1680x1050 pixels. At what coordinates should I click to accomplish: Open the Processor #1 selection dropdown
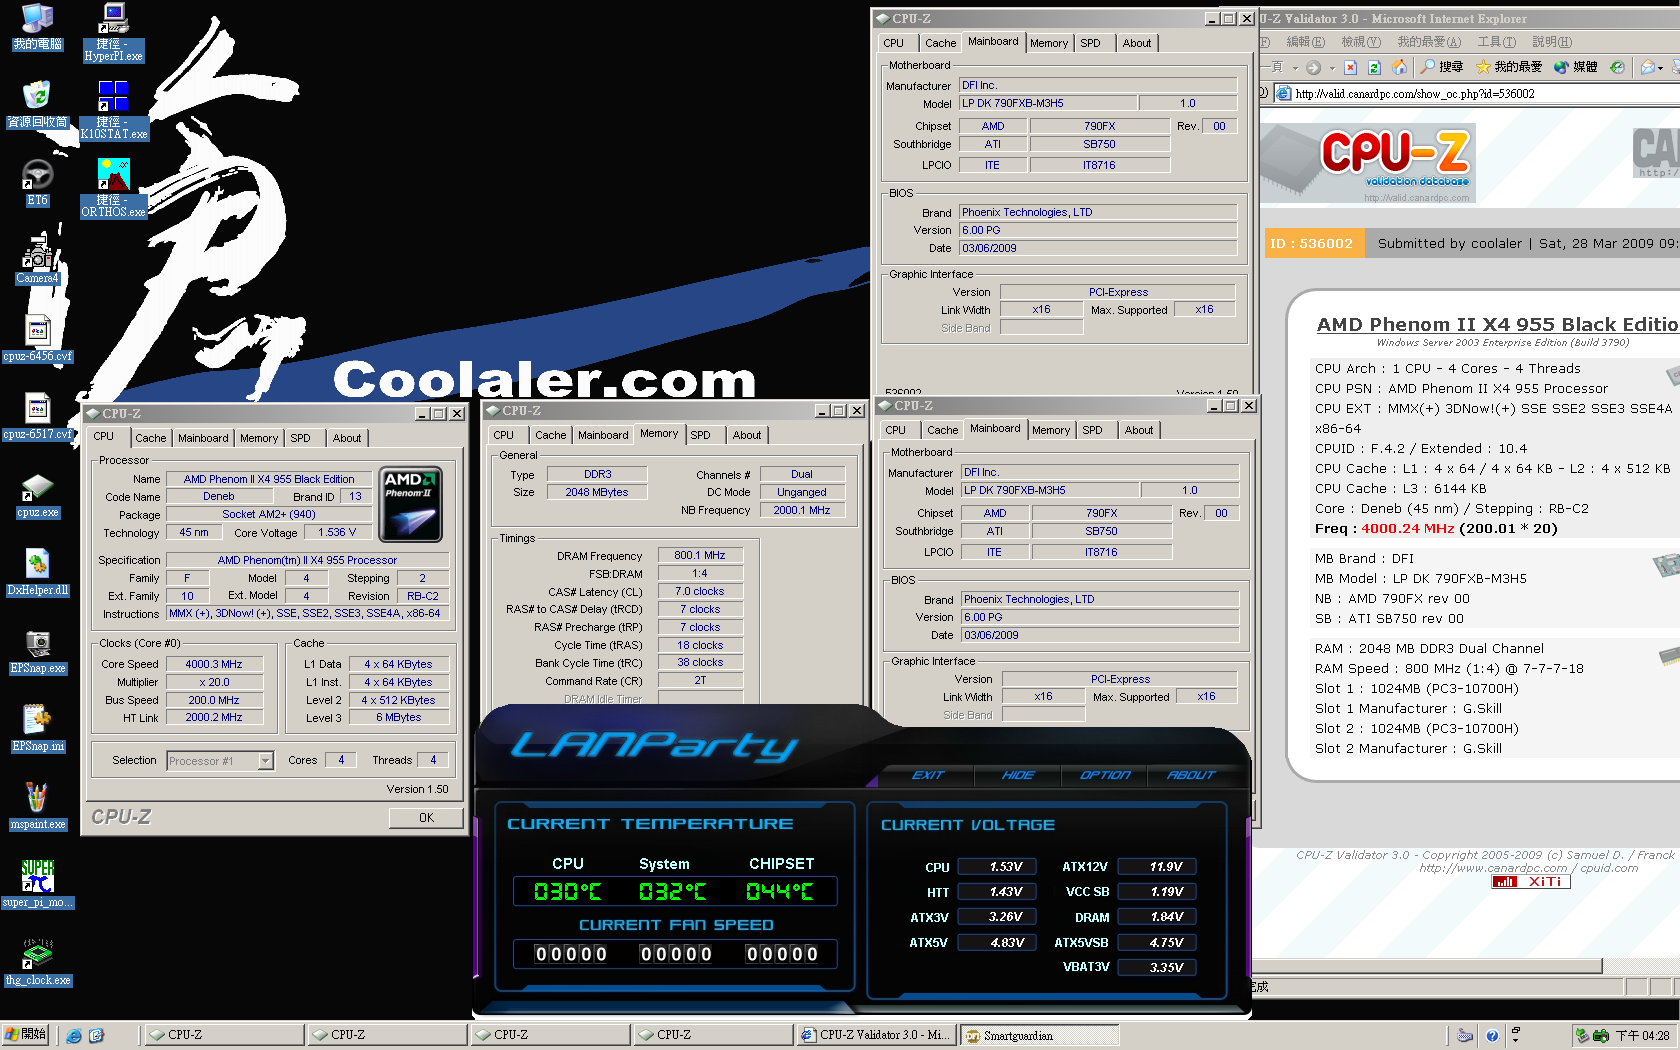(220, 761)
